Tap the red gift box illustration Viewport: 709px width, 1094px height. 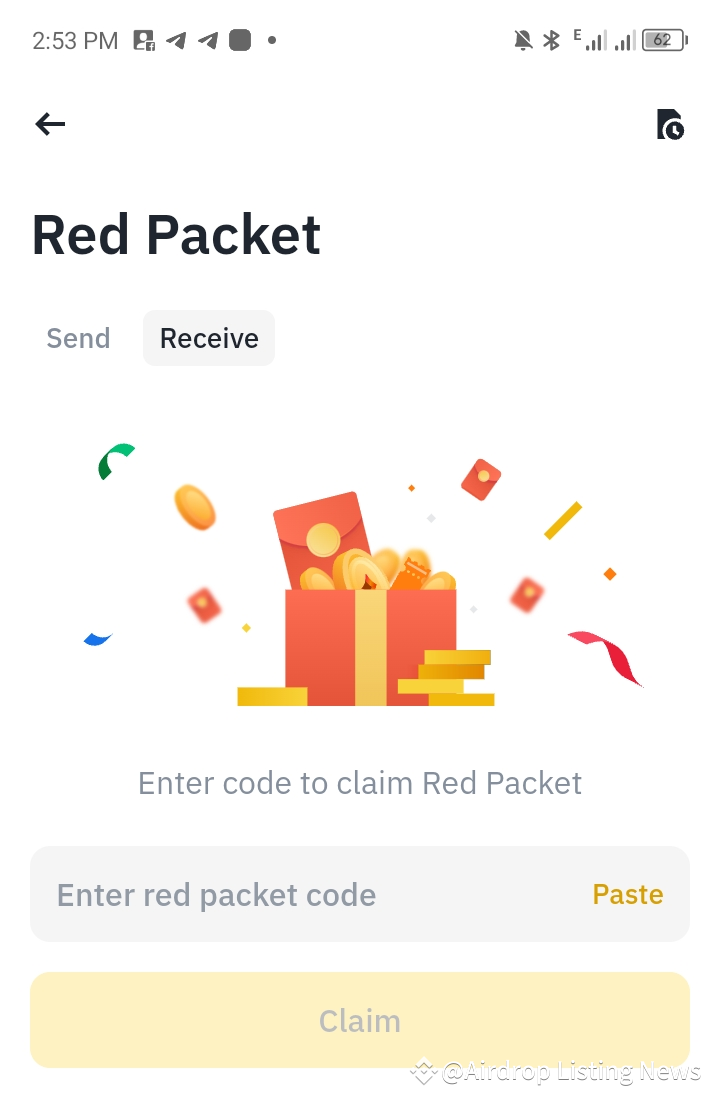(366, 600)
